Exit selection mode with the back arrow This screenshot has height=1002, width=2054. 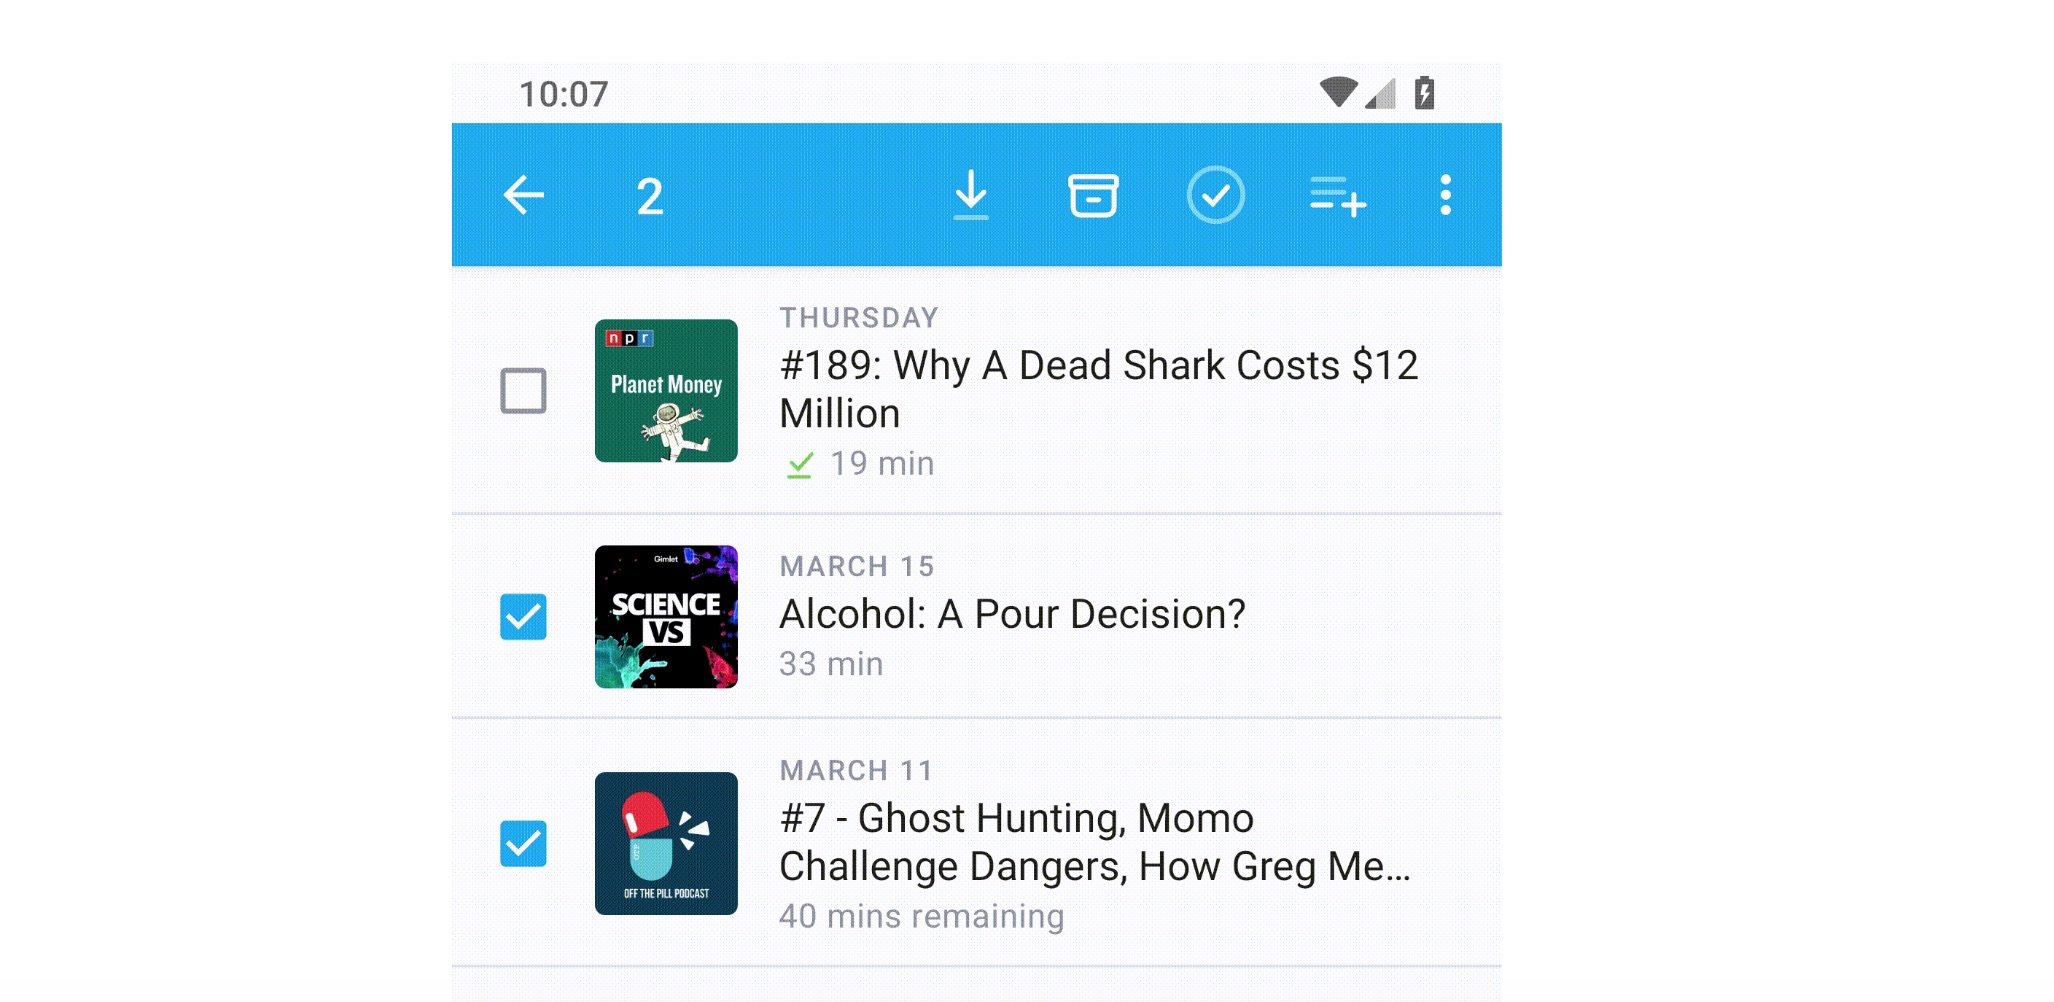[524, 196]
